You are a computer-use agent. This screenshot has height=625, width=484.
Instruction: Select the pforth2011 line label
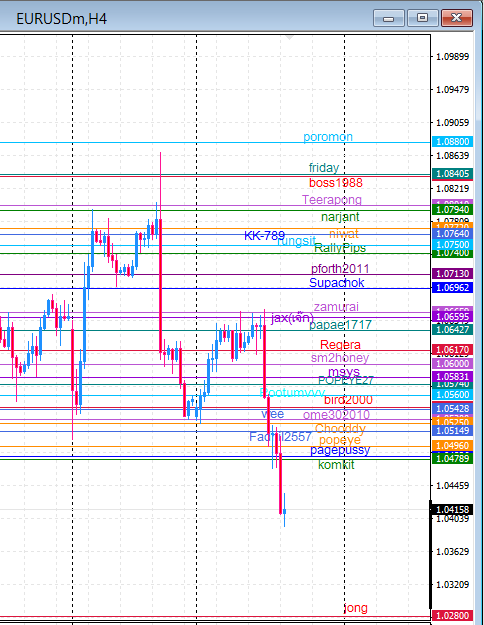click(340, 269)
